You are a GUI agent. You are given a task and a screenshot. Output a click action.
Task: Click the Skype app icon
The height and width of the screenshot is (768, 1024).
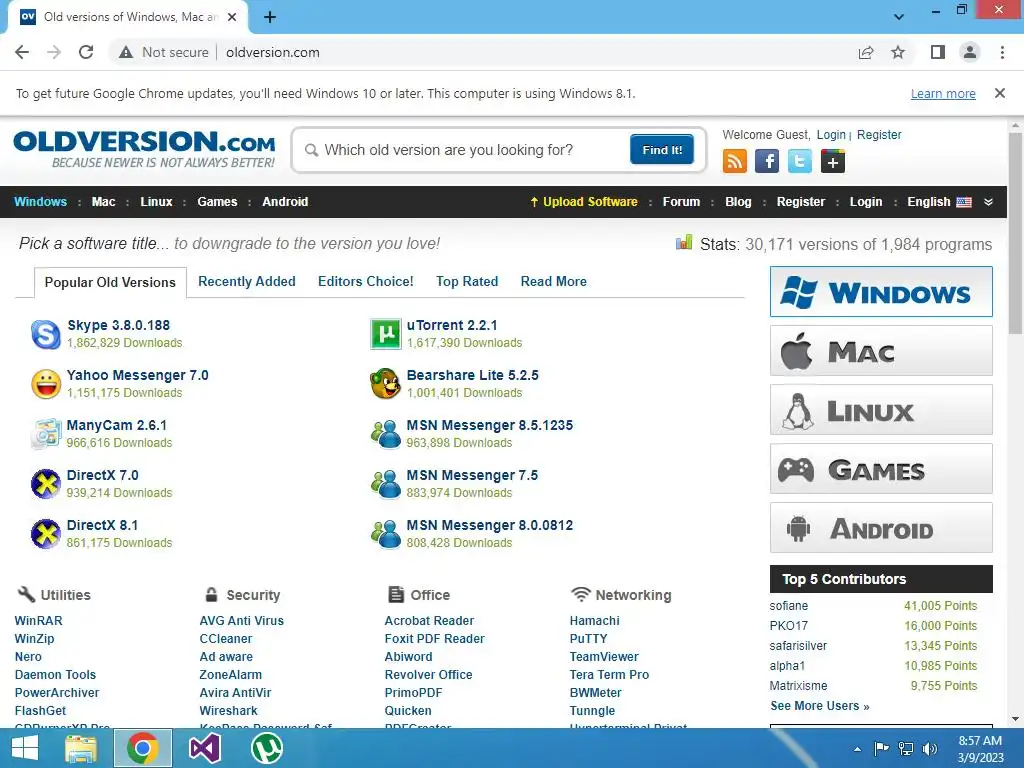[x=46, y=334]
